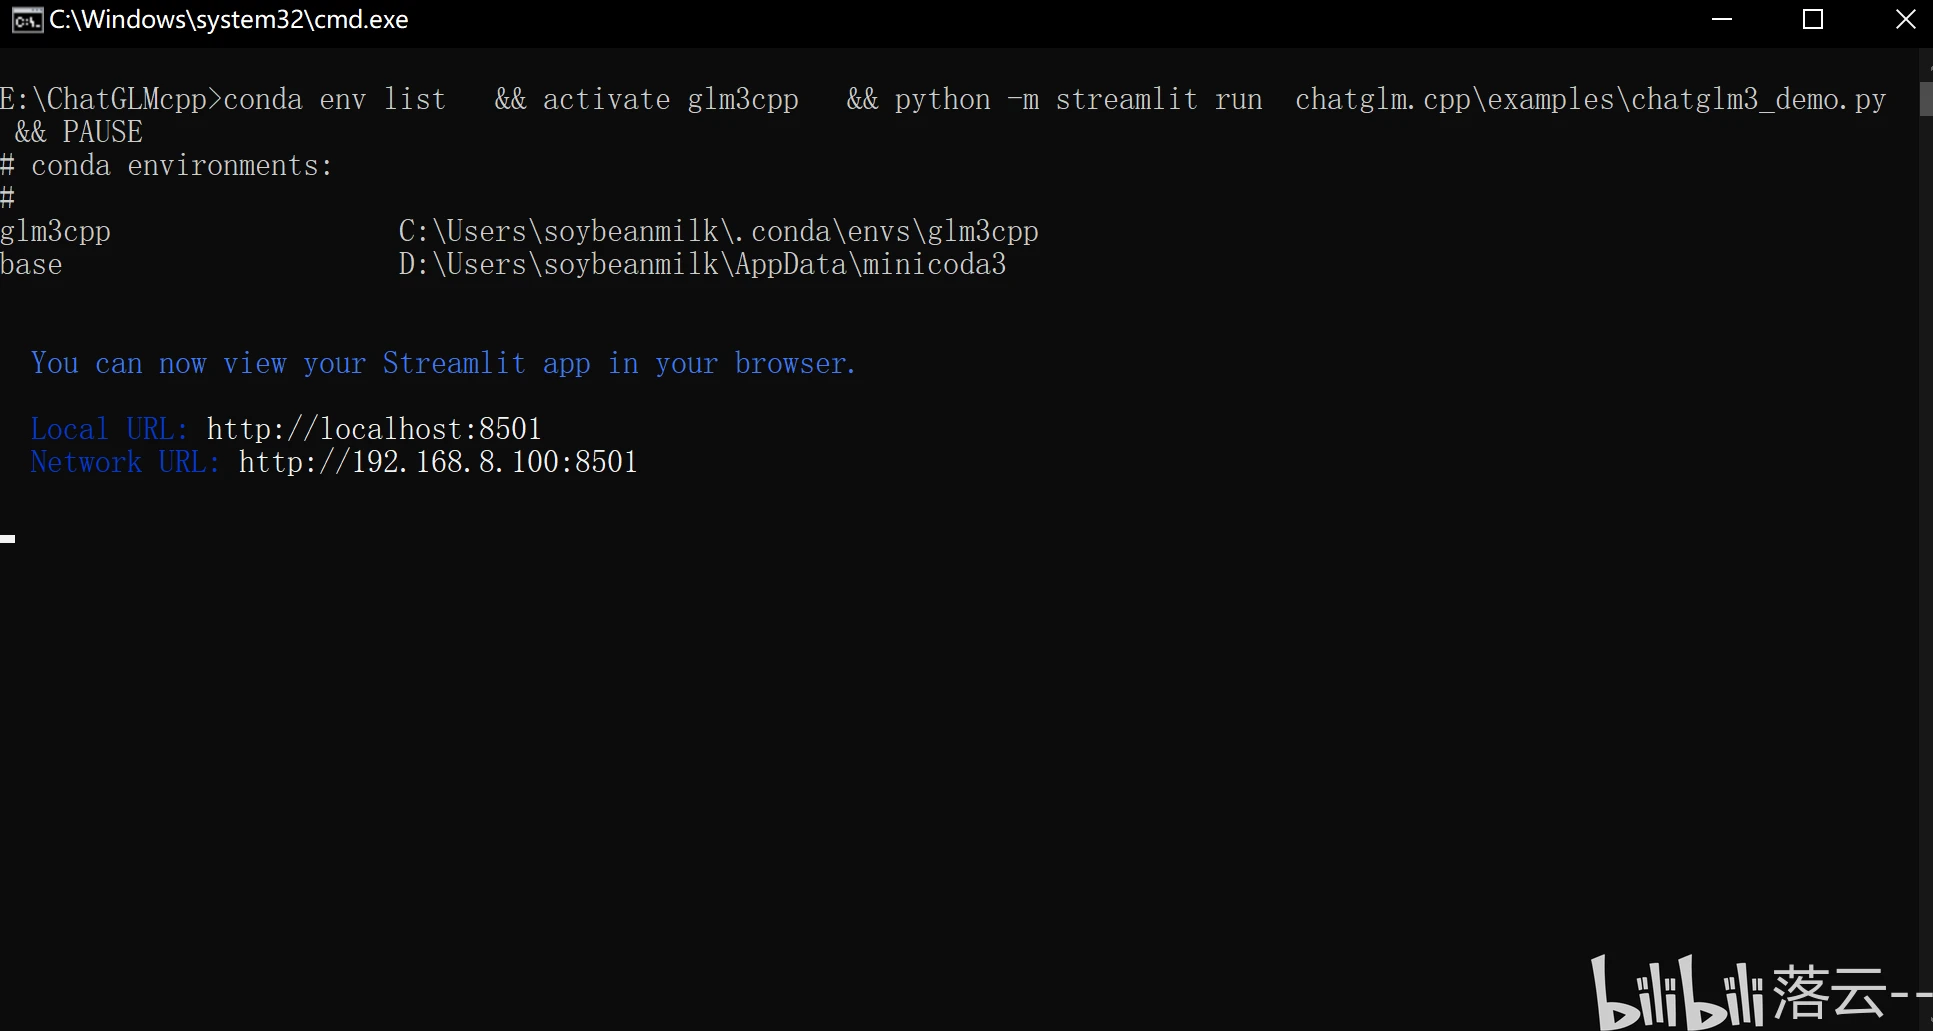Click the '# conda environments:' line
The image size is (1933, 1031).
(x=166, y=166)
